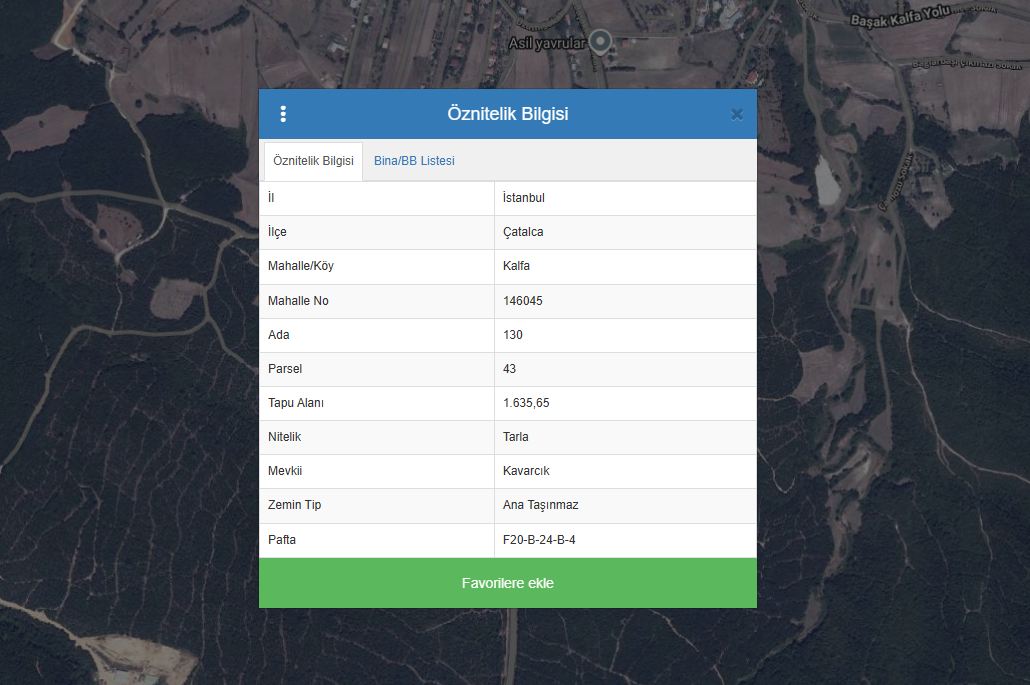This screenshot has width=1030, height=685.
Task: Click the Asil yavrular map marker icon
Action: pyautogui.click(x=600, y=41)
